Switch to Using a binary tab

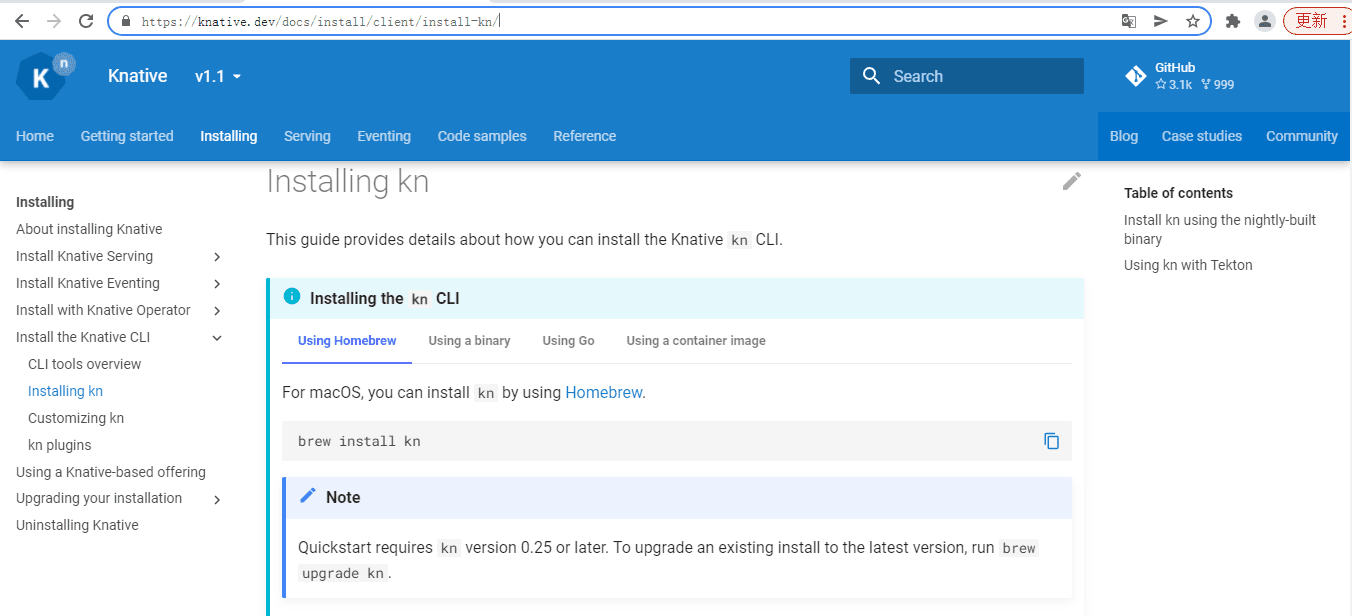click(x=469, y=341)
